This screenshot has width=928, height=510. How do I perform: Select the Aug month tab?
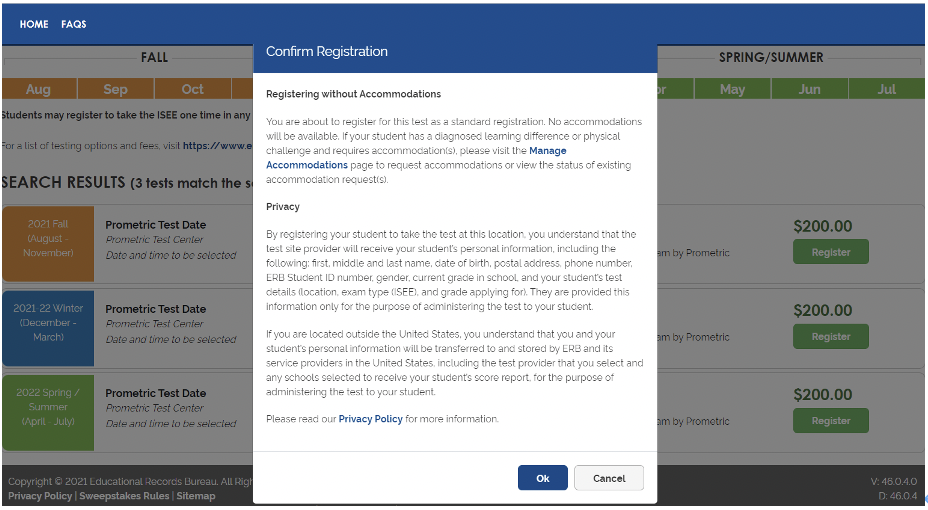click(38, 89)
